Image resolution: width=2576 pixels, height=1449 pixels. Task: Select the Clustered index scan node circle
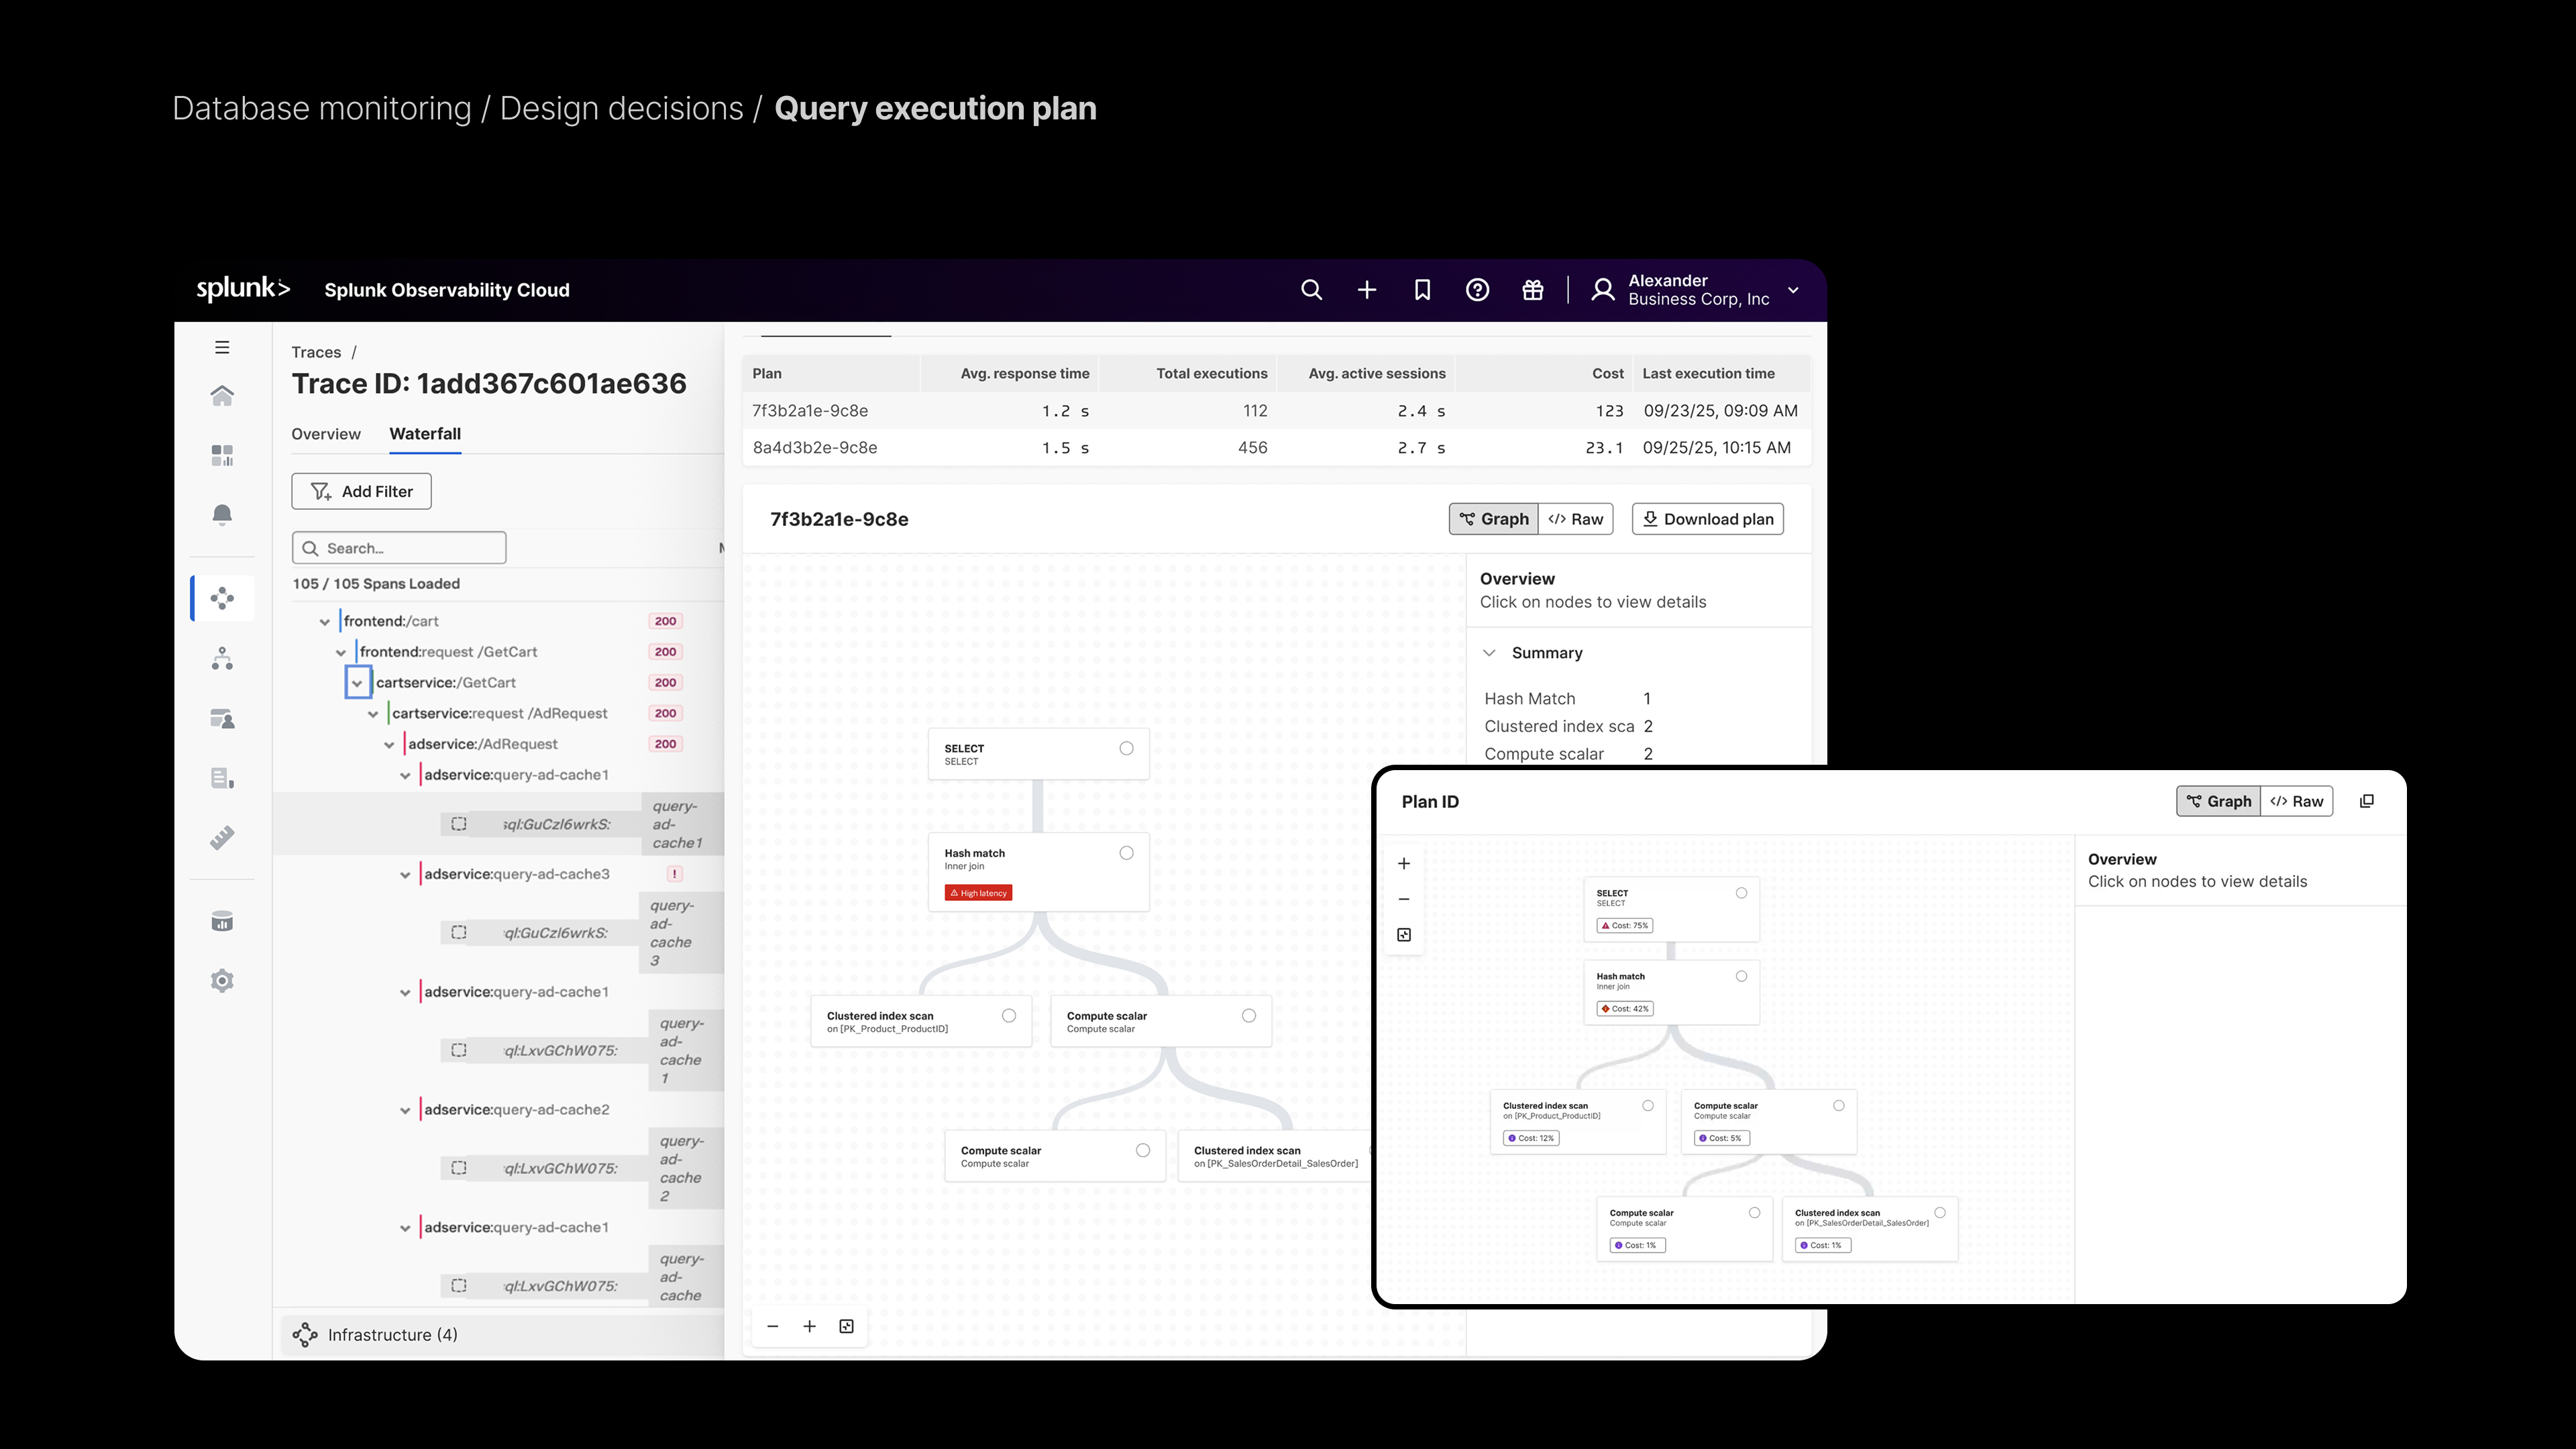point(1010,1015)
